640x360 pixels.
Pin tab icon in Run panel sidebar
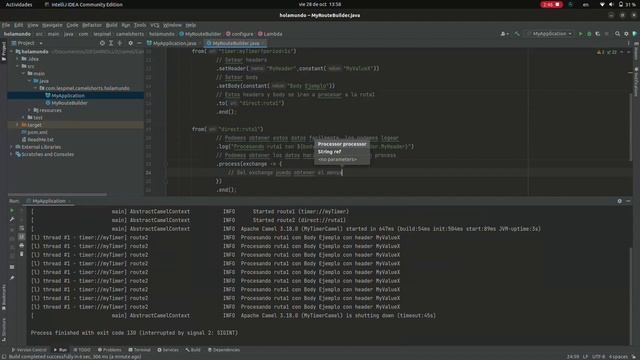(12, 278)
